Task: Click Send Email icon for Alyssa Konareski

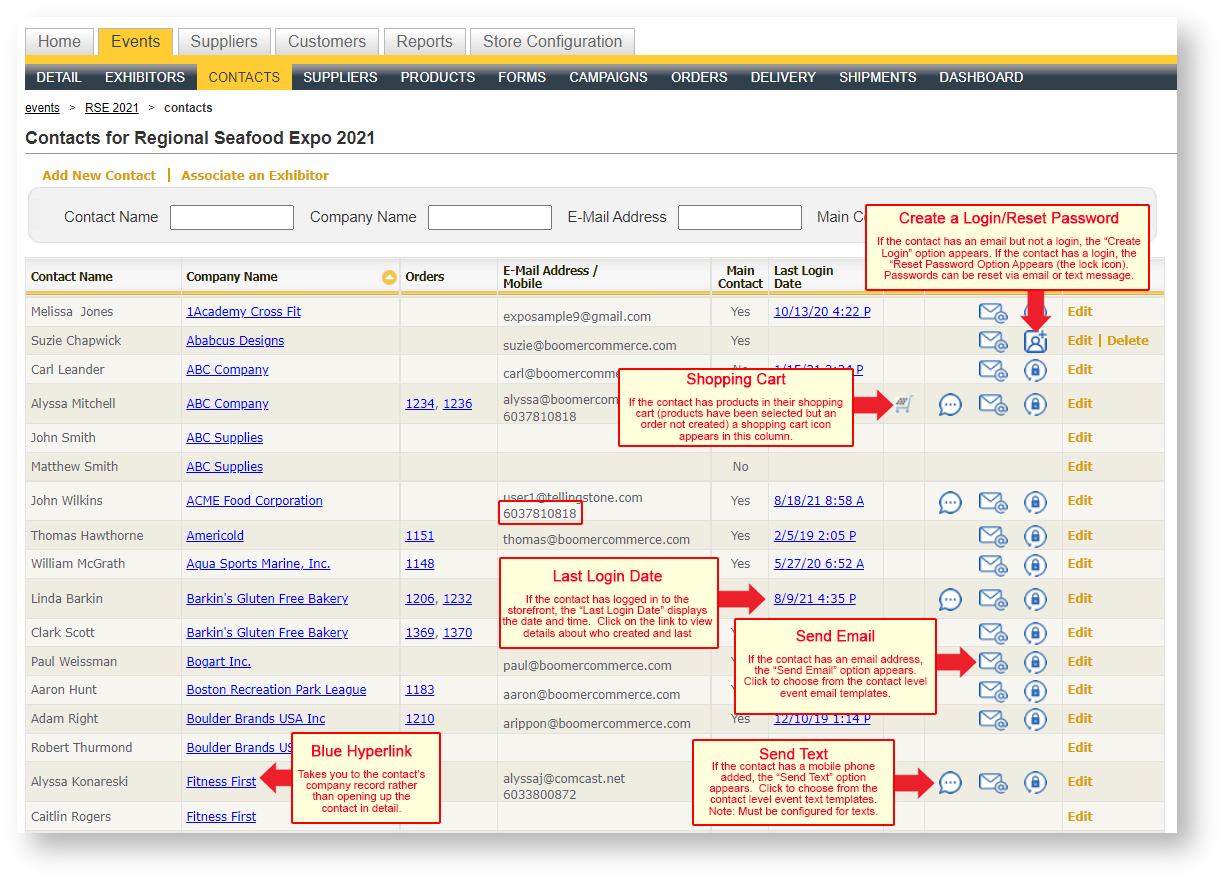Action: (x=992, y=782)
